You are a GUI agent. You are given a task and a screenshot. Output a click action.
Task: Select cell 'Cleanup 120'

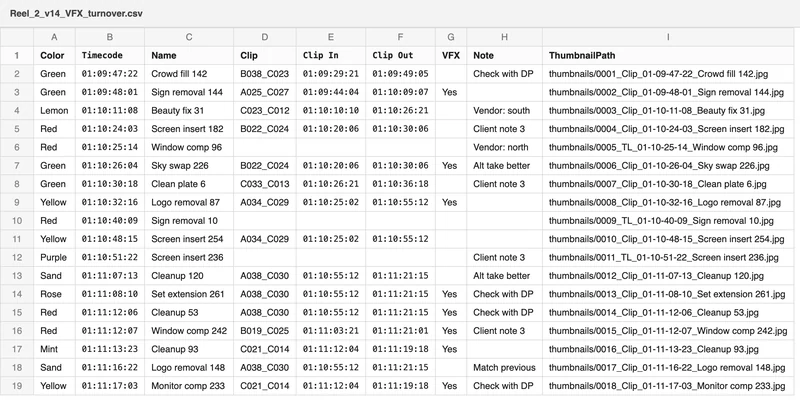189,276
